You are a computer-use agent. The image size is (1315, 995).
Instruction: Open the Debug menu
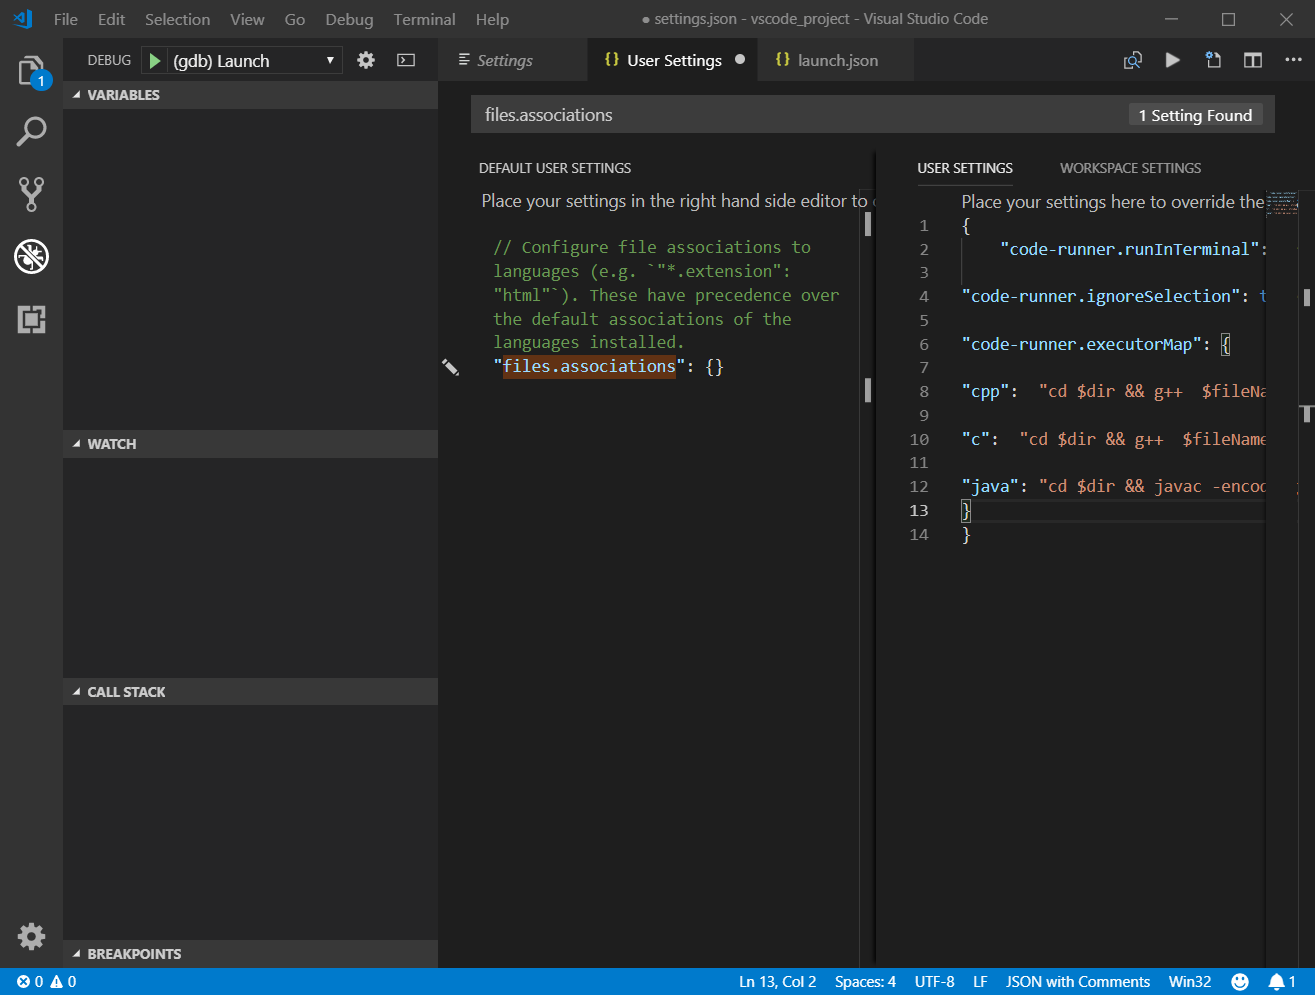(x=349, y=19)
